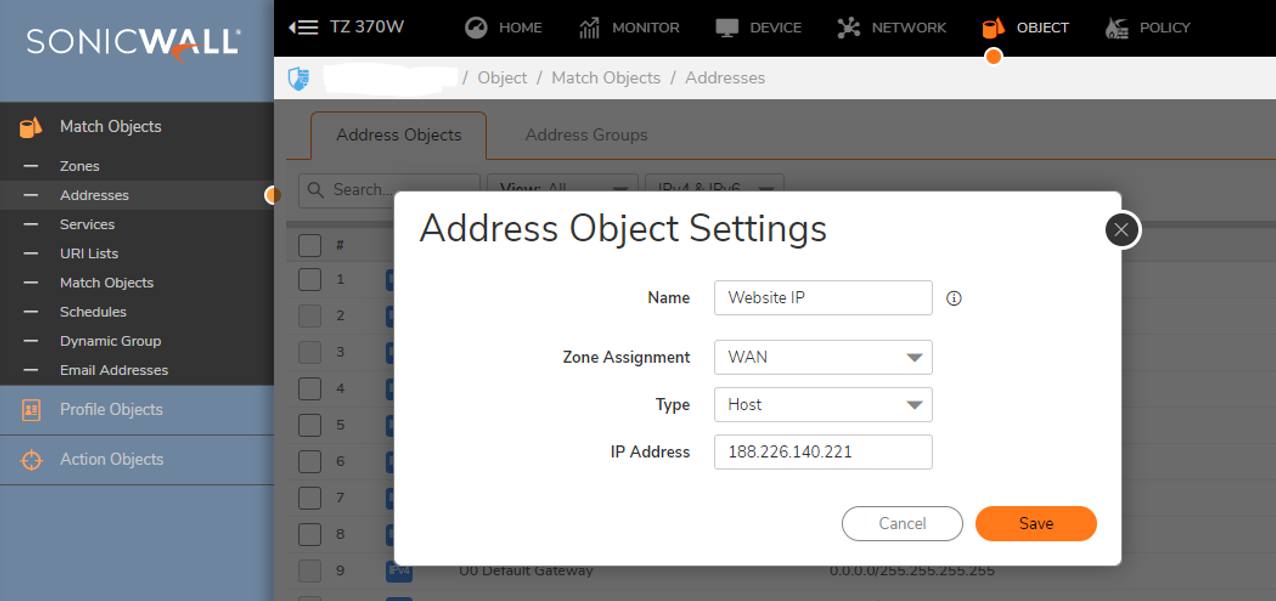
Task: Click the Cancel button
Action: pos(902,524)
